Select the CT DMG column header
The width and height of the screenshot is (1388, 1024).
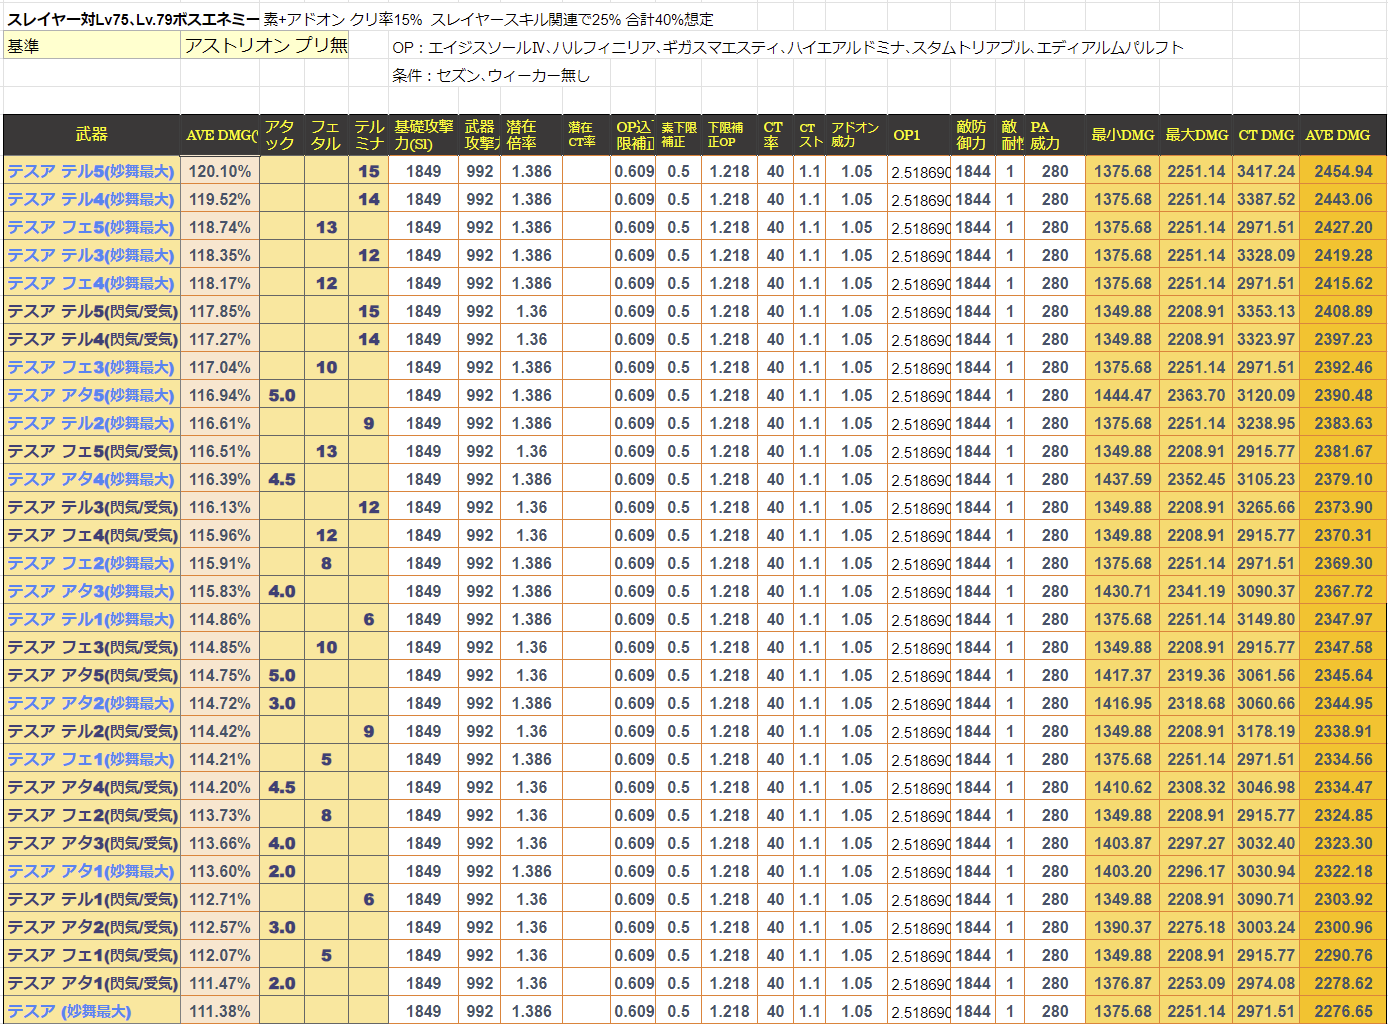click(x=1266, y=135)
